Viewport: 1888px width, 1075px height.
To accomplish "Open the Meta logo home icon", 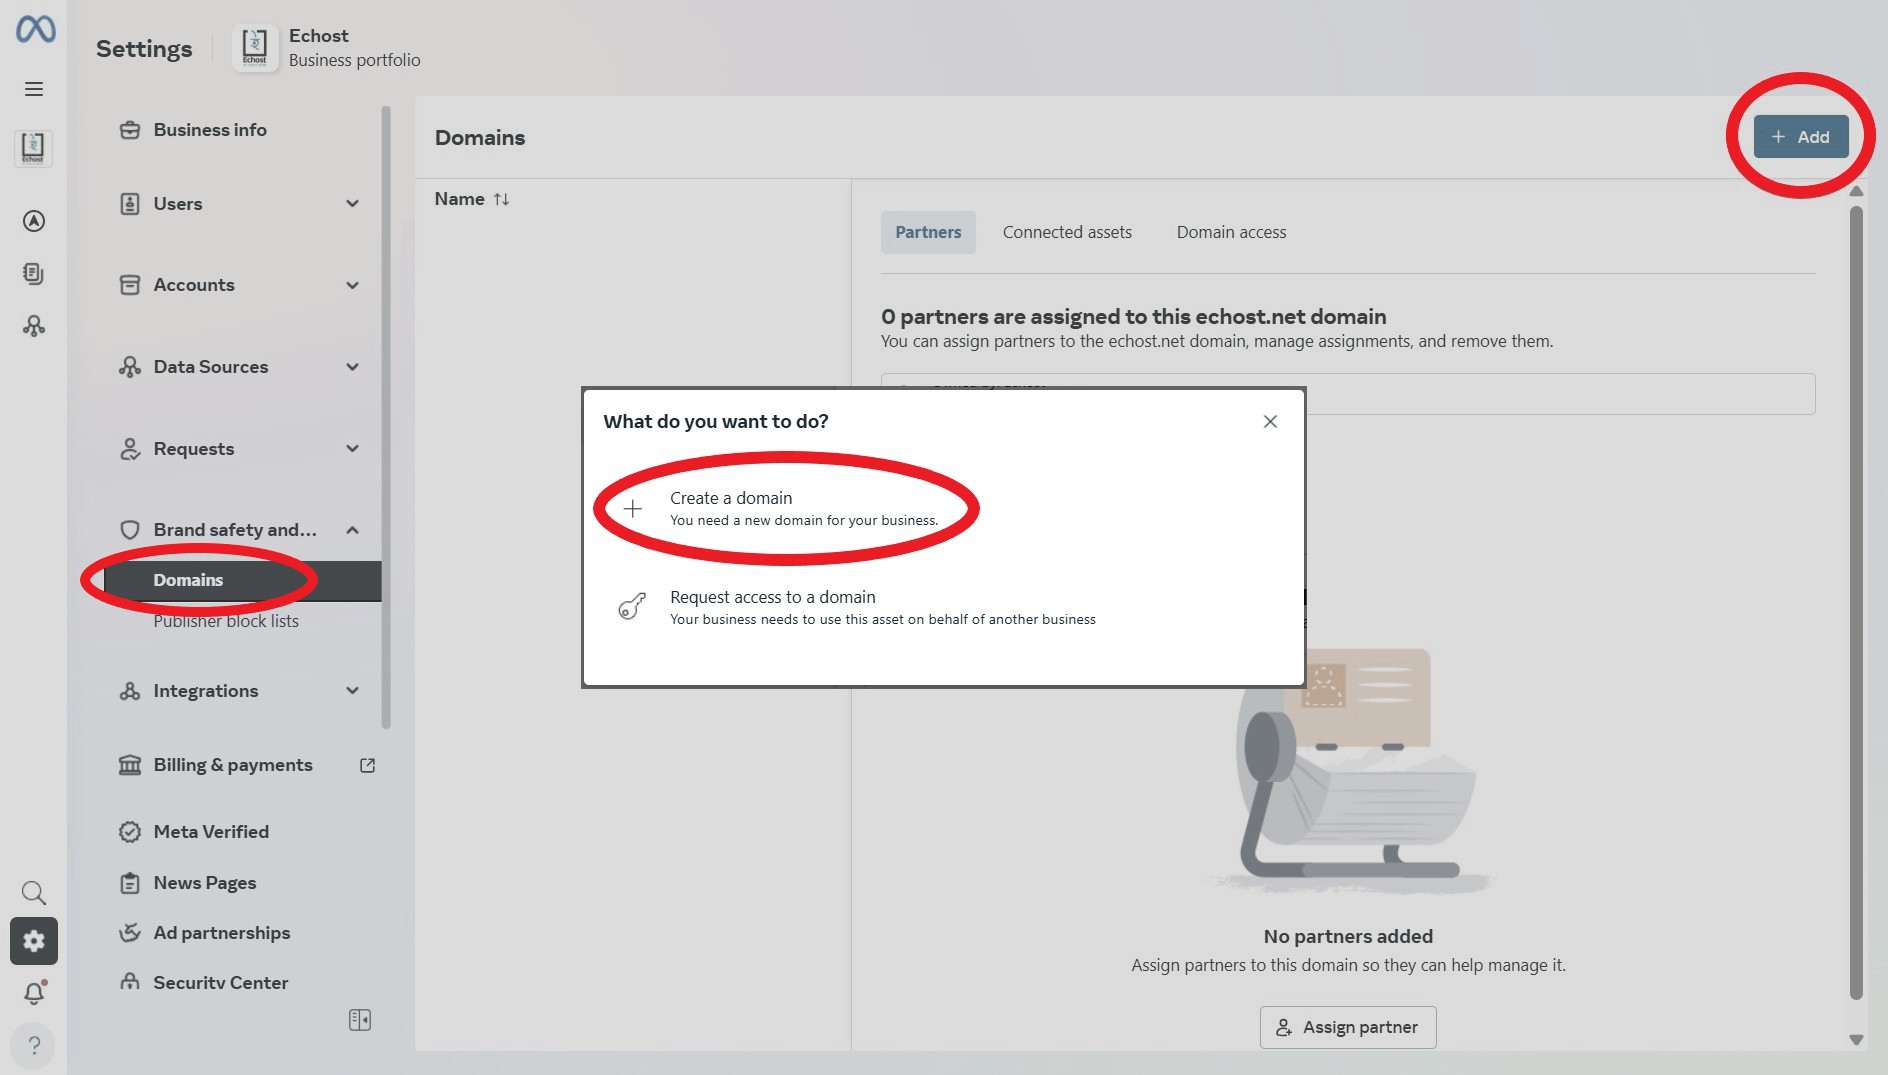I will point(35,29).
